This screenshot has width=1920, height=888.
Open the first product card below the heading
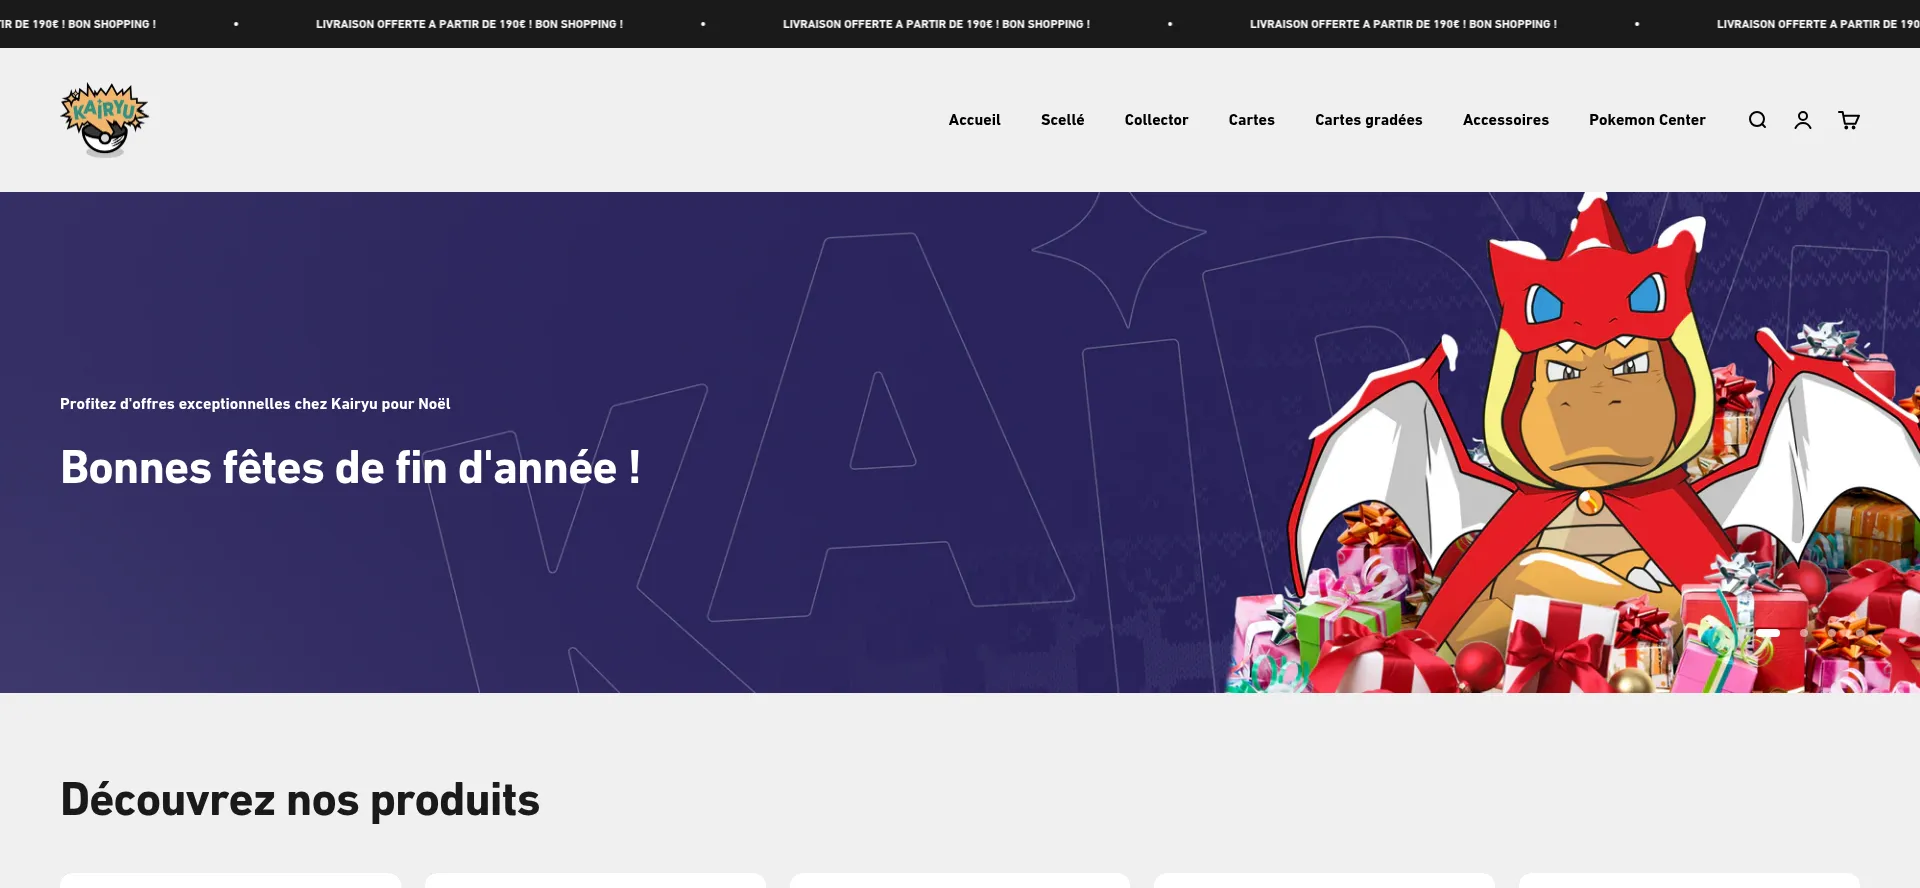click(230, 880)
